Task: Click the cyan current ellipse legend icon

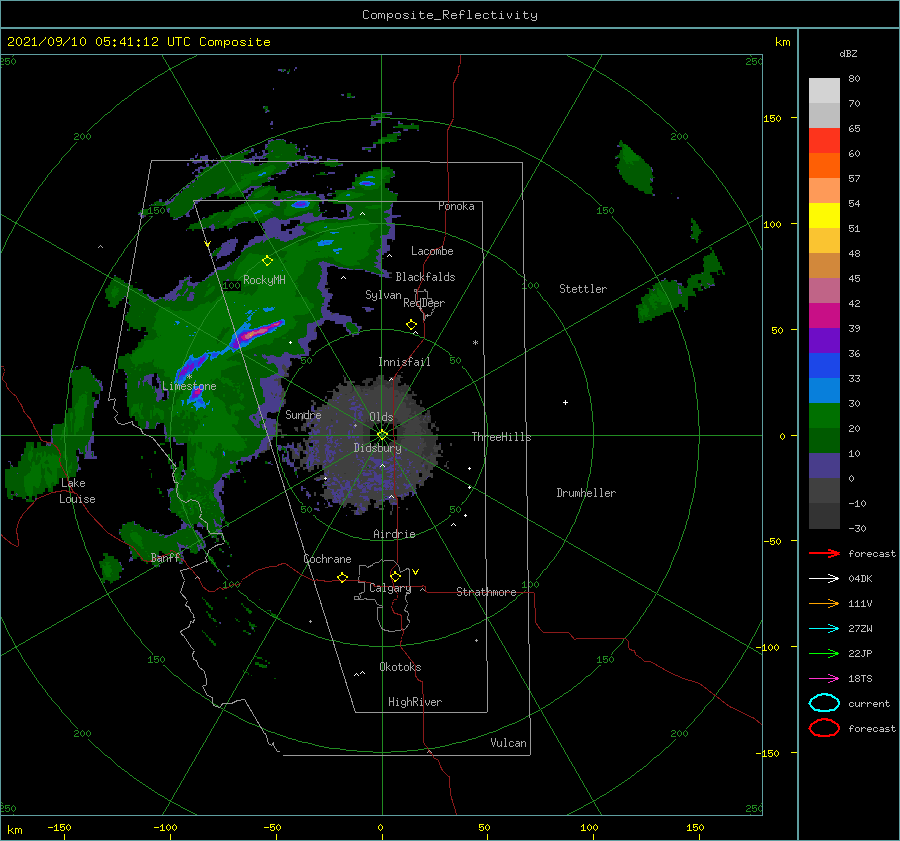Action: coord(824,703)
